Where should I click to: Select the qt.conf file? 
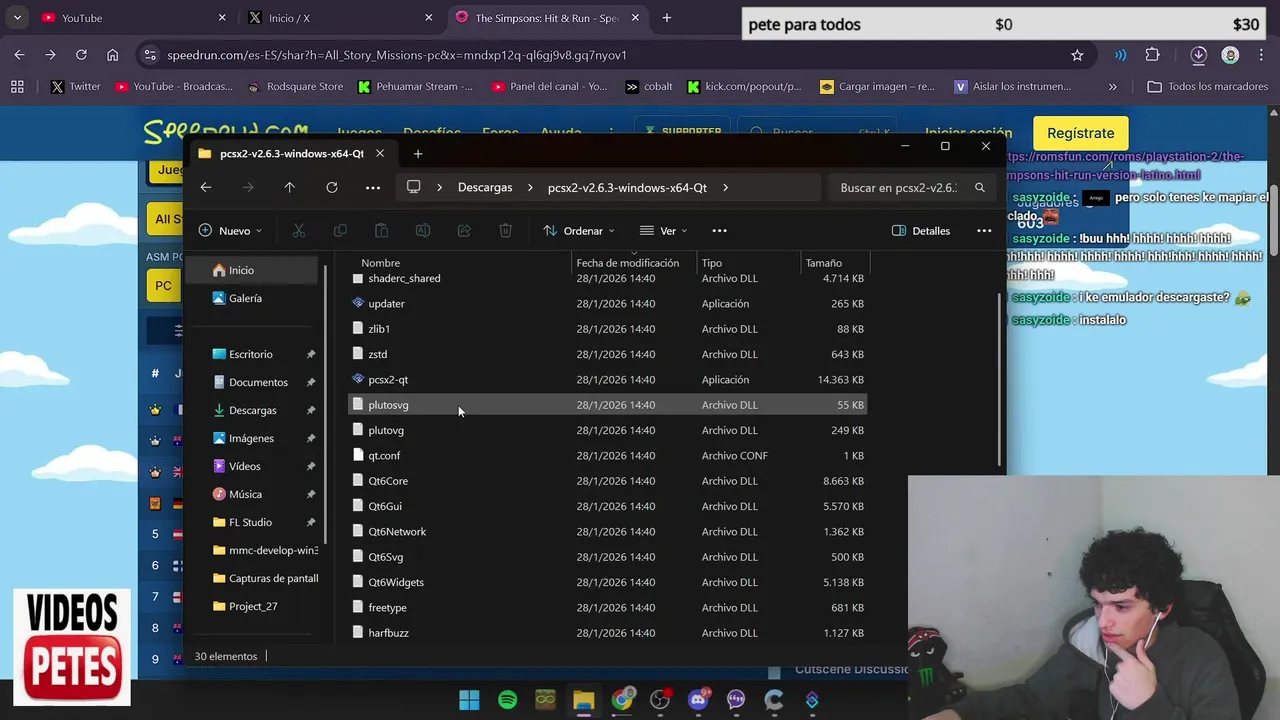click(607, 455)
